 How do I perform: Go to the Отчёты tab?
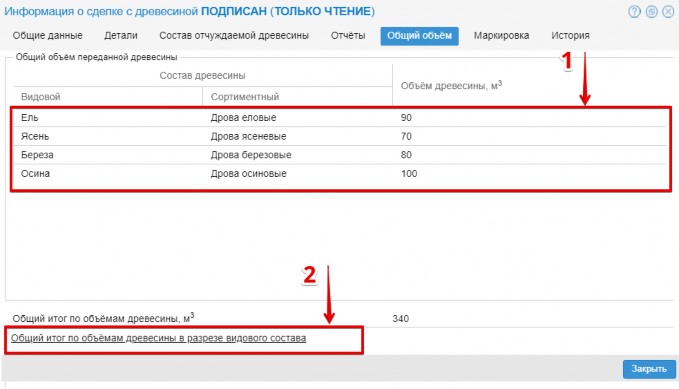[x=348, y=36]
